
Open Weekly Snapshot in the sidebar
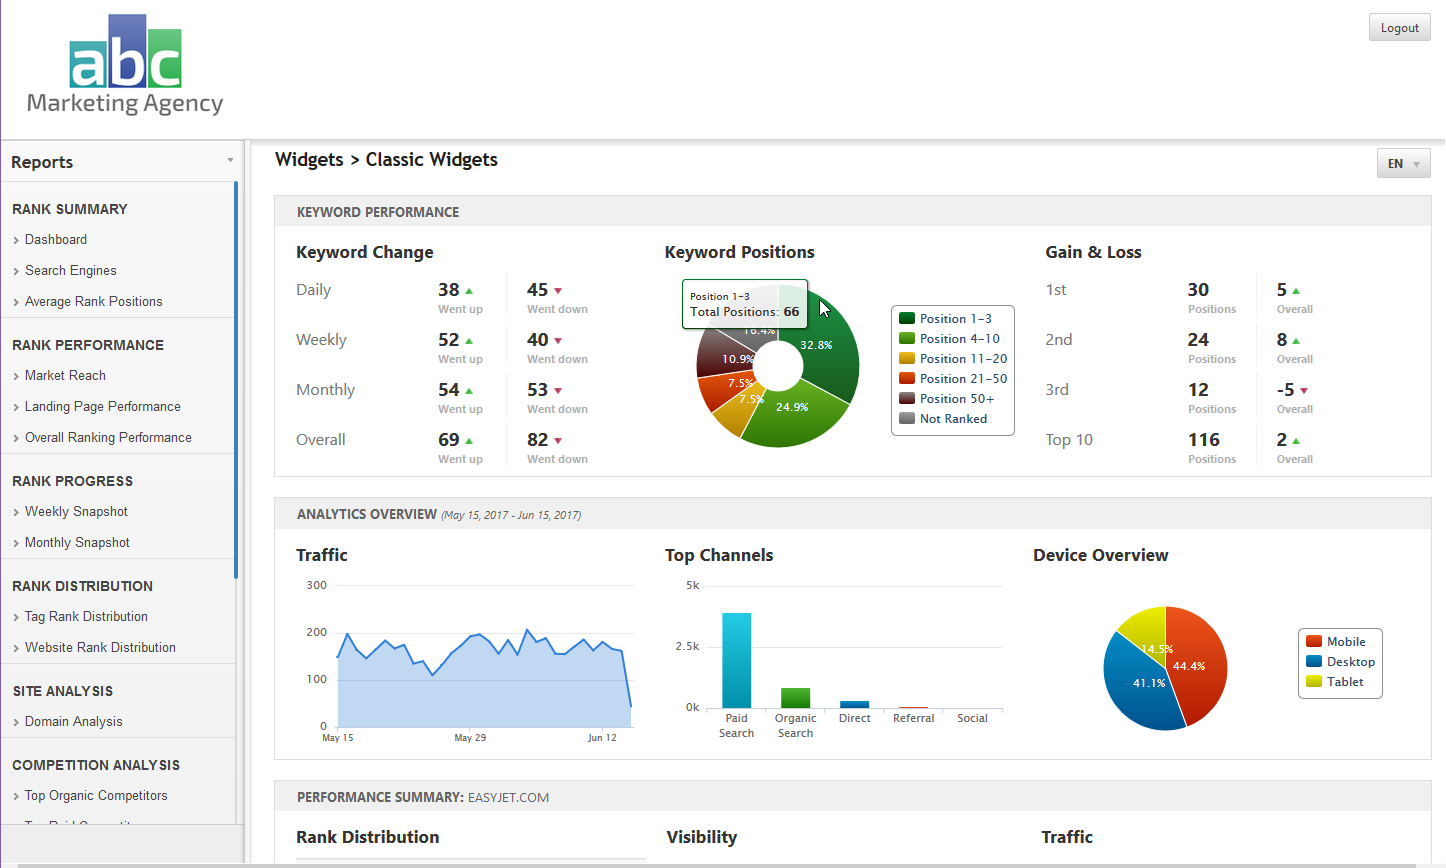[x=76, y=511]
